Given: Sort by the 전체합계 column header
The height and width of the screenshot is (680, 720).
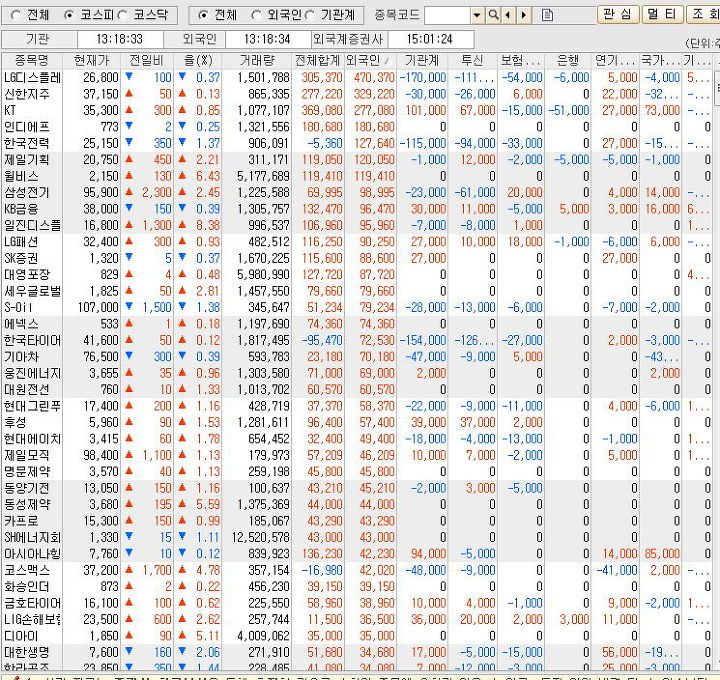Looking at the screenshot, I should pos(317,60).
